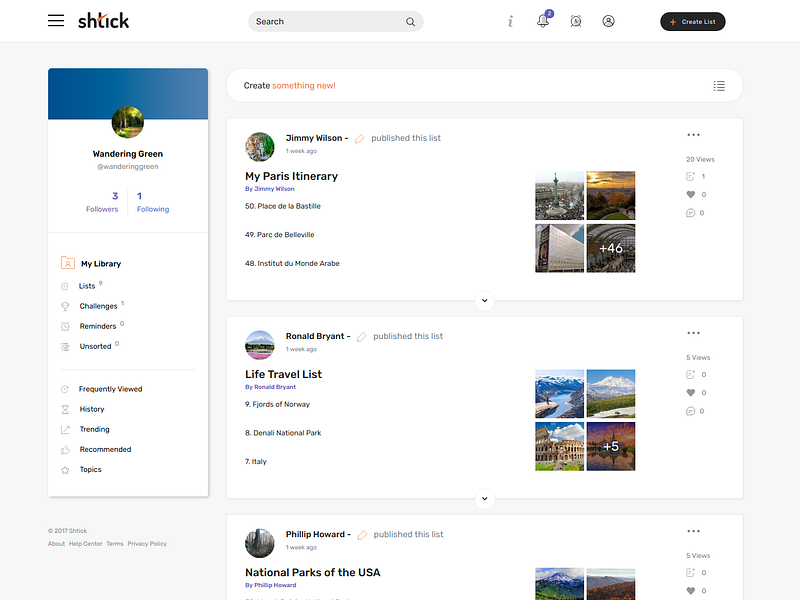Open the reminders alarm clock icon in header

pyautogui.click(x=576, y=21)
